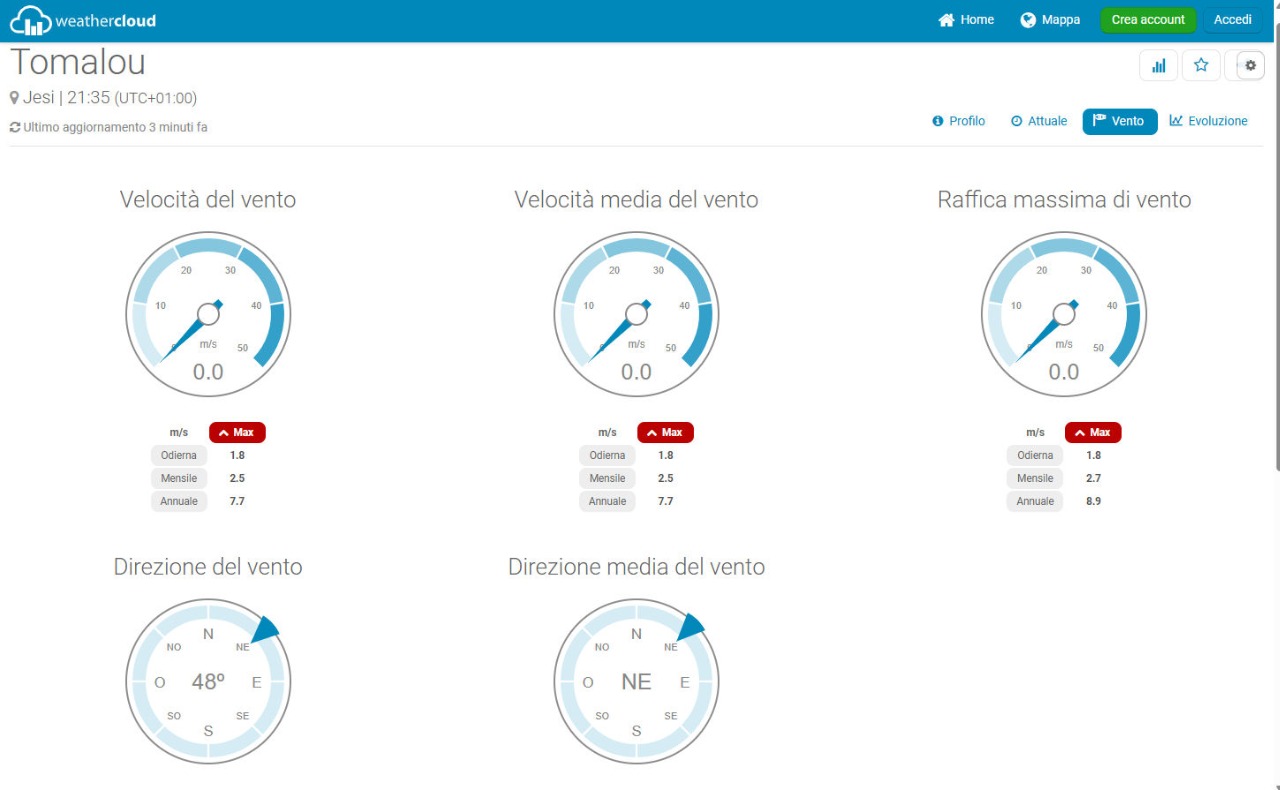The height and width of the screenshot is (790, 1280).
Task: Toggle Max button under Velocità media
Action: (665, 432)
